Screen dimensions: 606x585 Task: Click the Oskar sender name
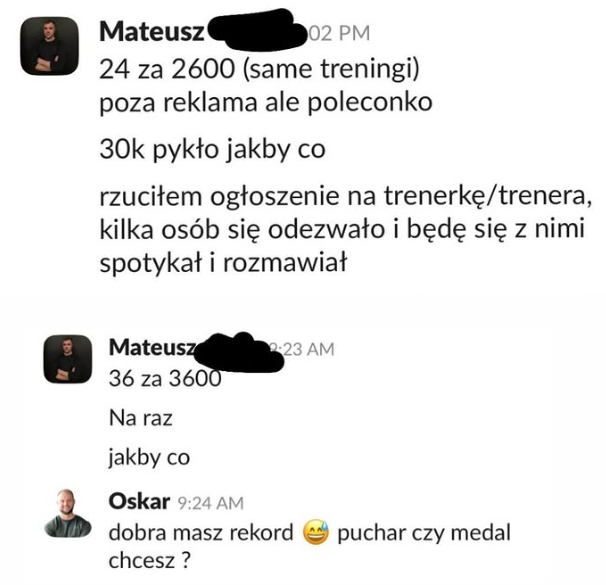point(139,502)
